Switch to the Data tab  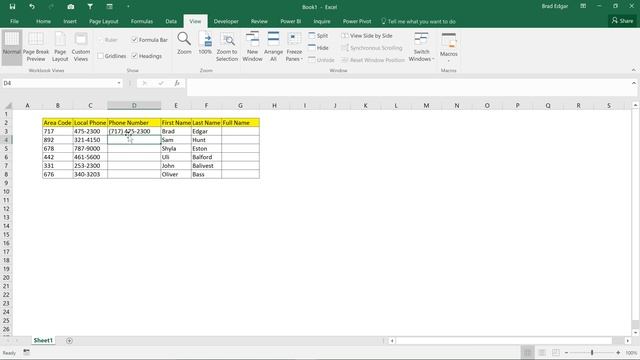point(171,21)
